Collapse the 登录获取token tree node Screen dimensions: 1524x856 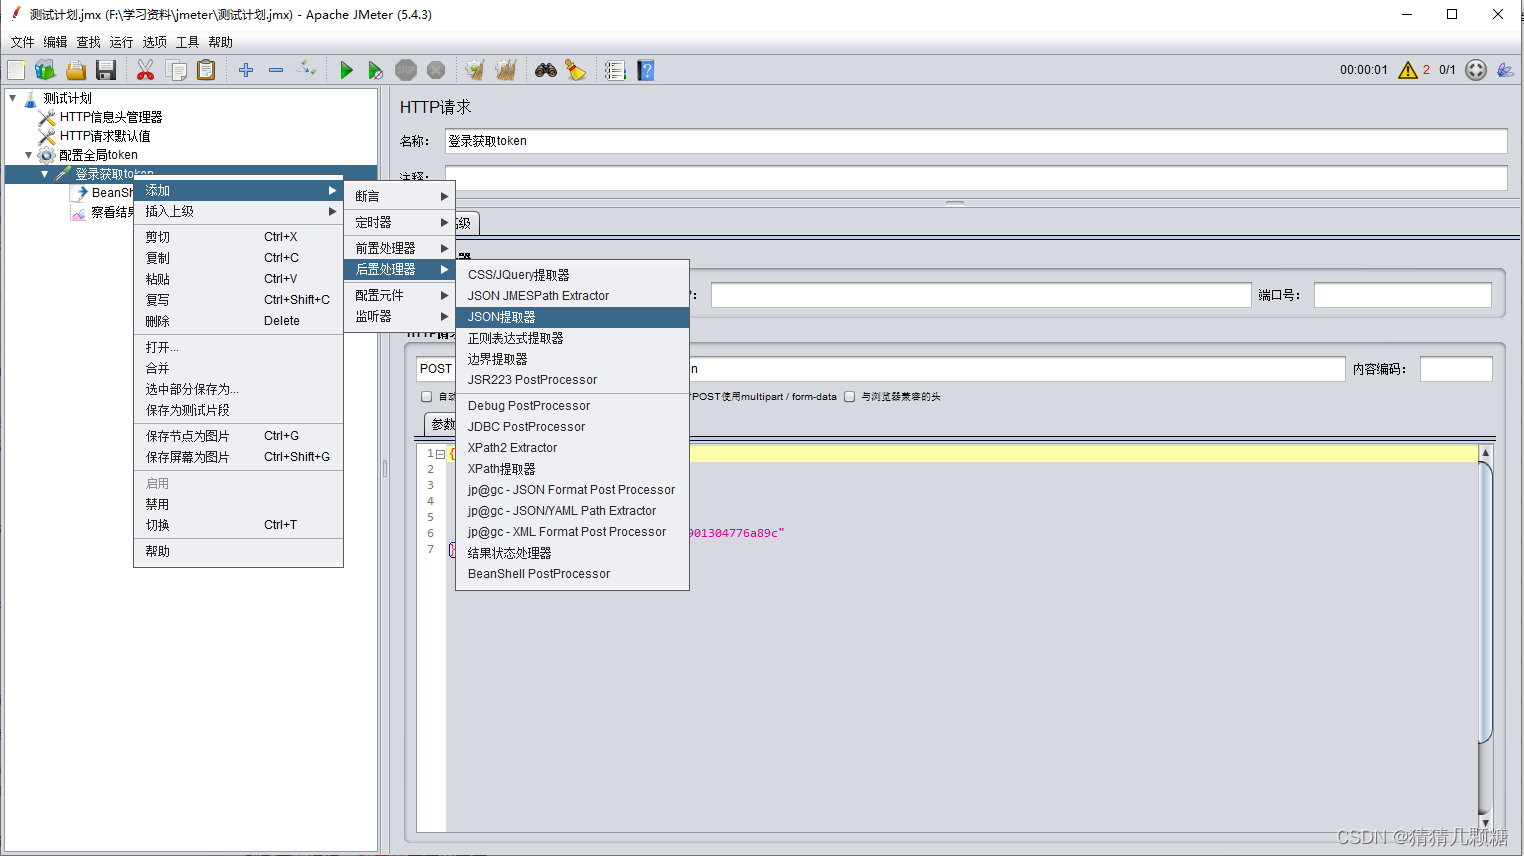point(44,174)
